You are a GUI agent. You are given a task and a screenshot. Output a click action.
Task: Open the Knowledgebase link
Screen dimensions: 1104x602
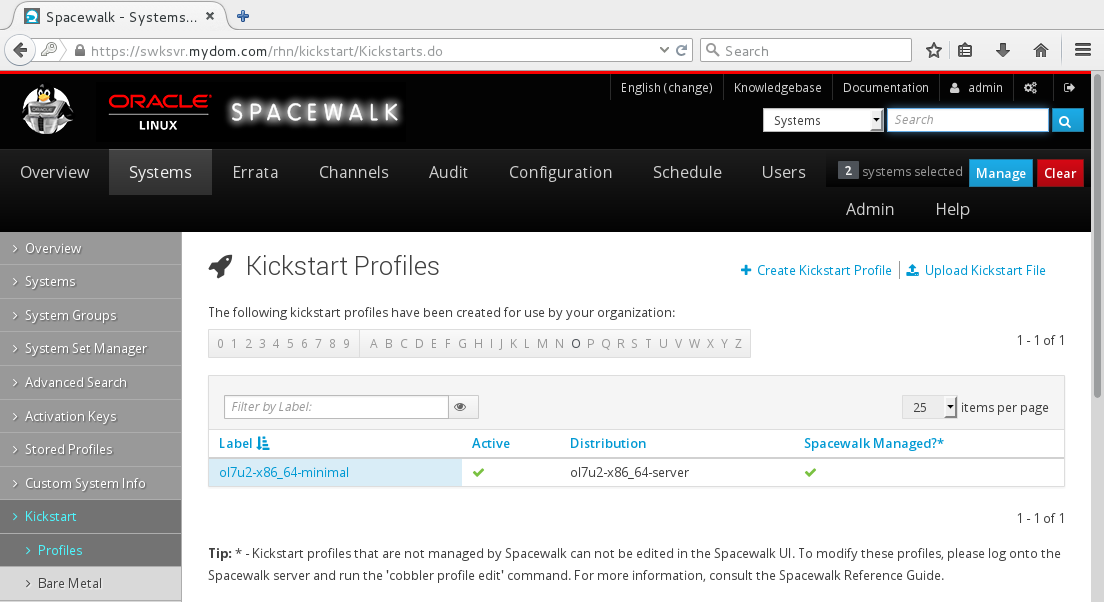coord(777,88)
